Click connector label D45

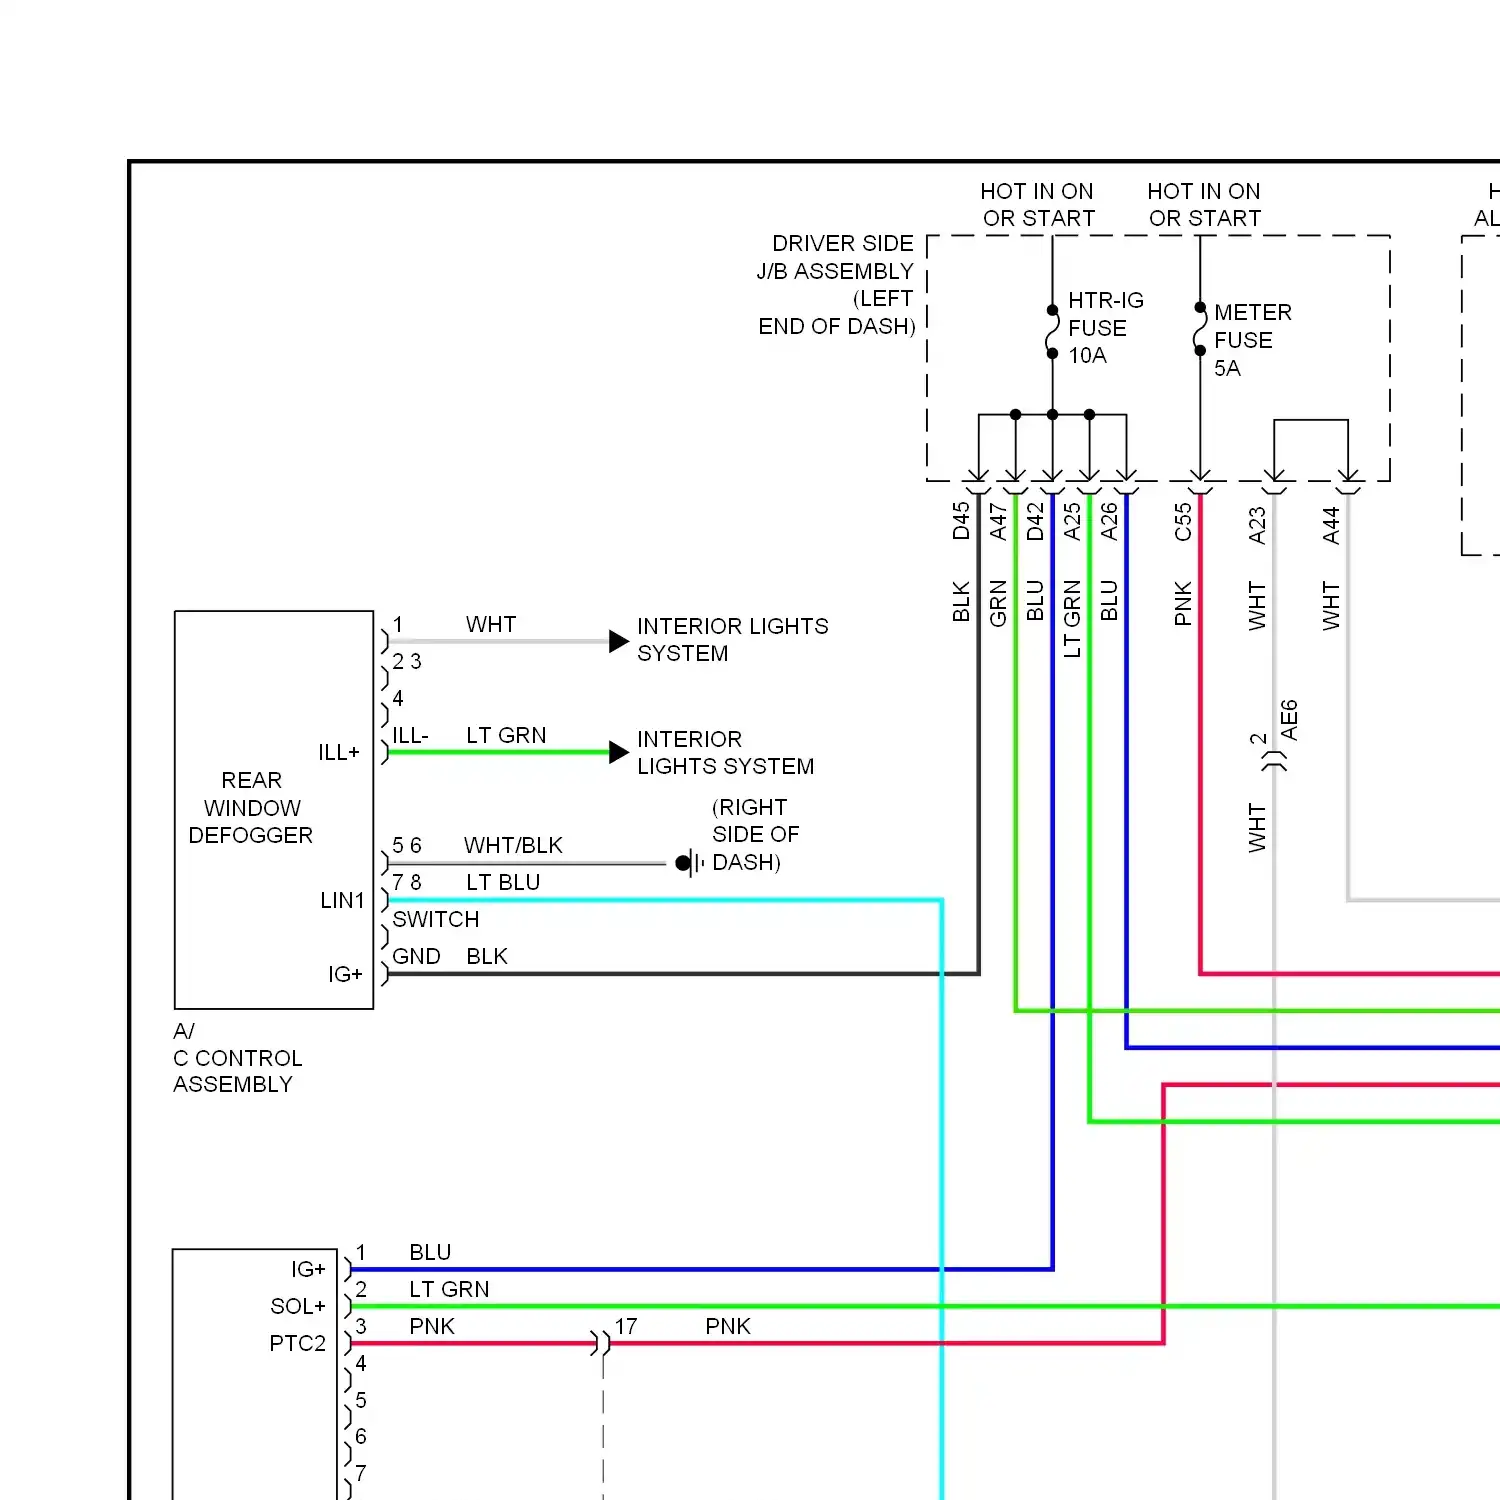961,521
